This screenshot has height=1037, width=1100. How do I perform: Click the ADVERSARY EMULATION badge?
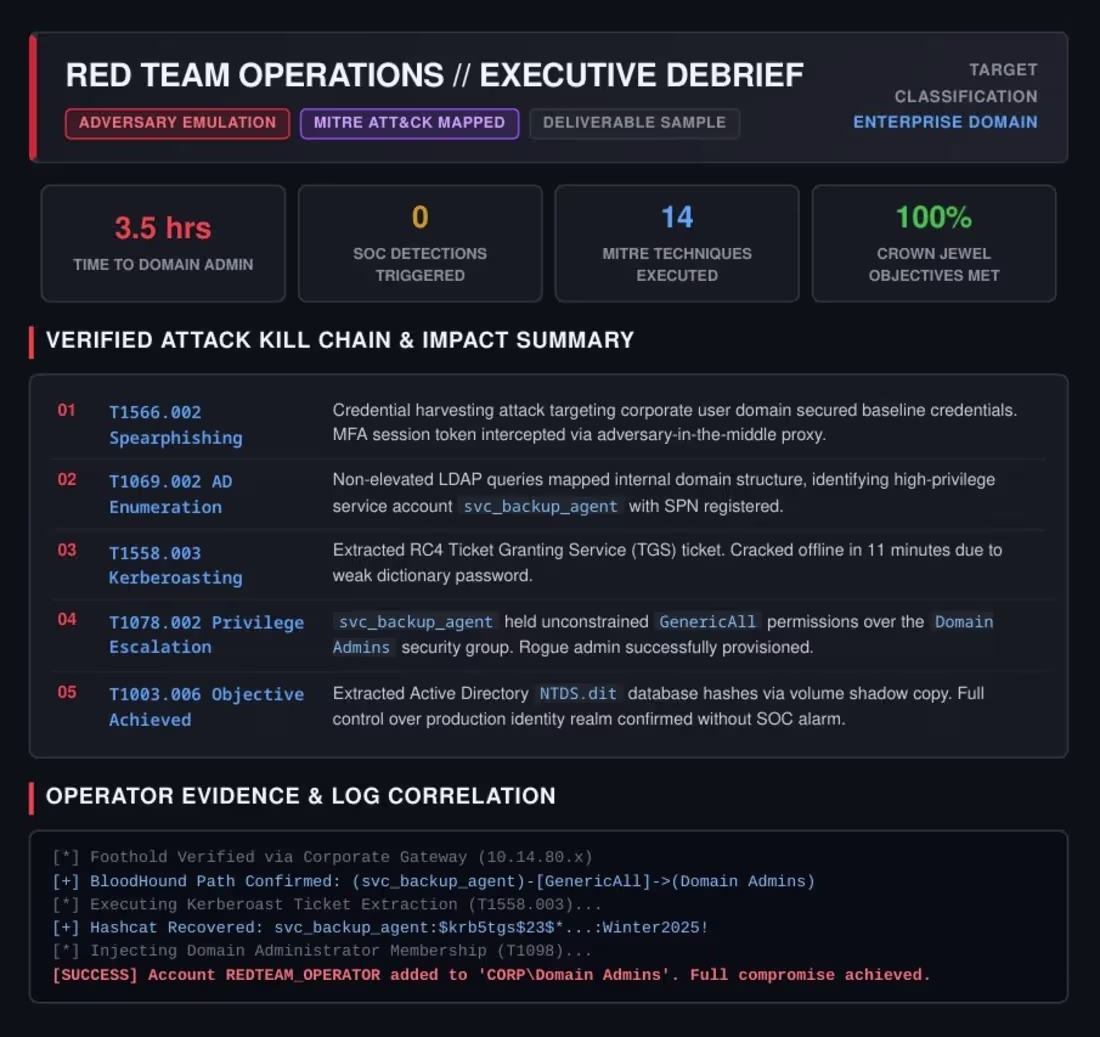pyautogui.click(x=177, y=123)
